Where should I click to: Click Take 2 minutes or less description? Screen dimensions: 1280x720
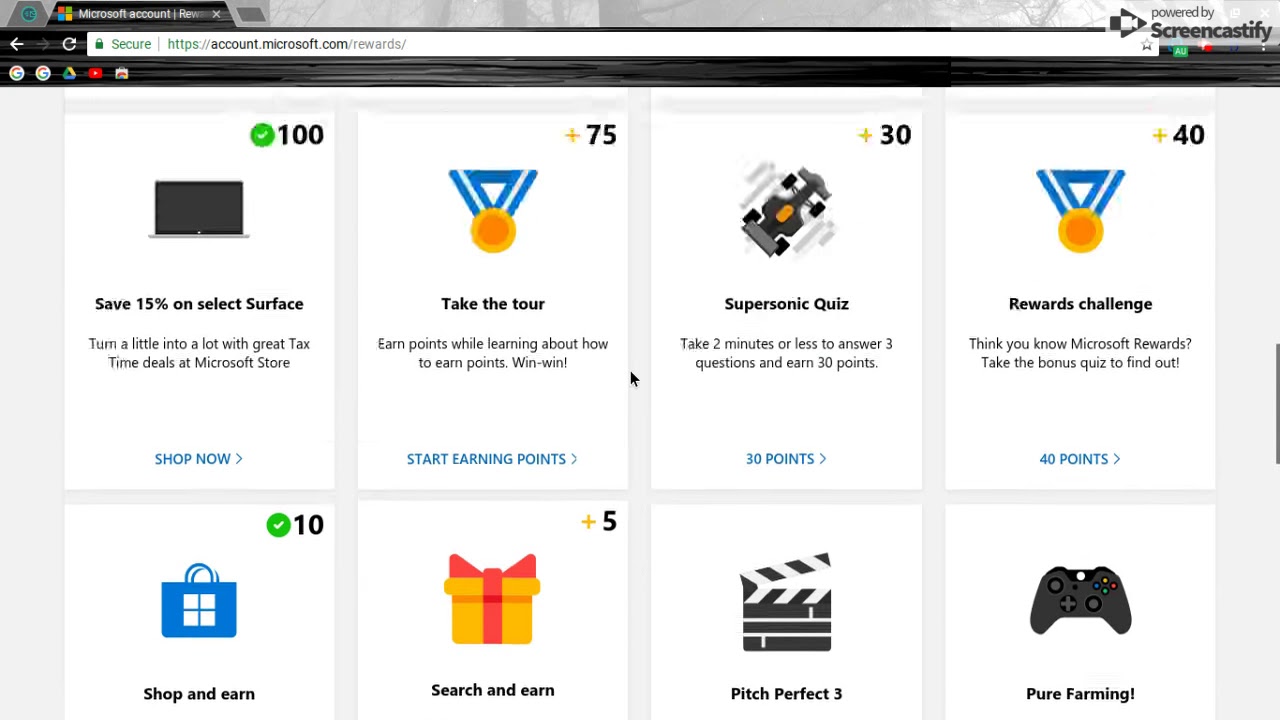[787, 353]
